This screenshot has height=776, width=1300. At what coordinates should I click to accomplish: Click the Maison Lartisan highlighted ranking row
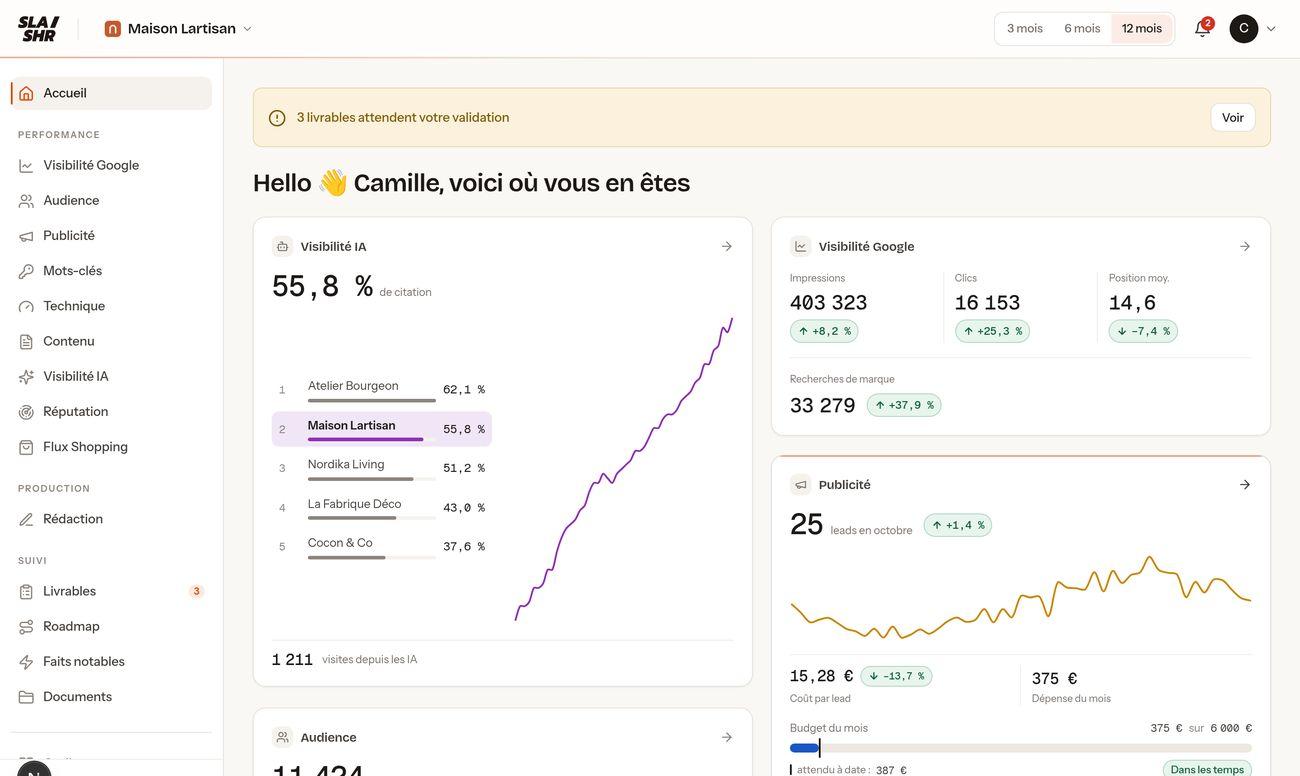[x=382, y=429]
